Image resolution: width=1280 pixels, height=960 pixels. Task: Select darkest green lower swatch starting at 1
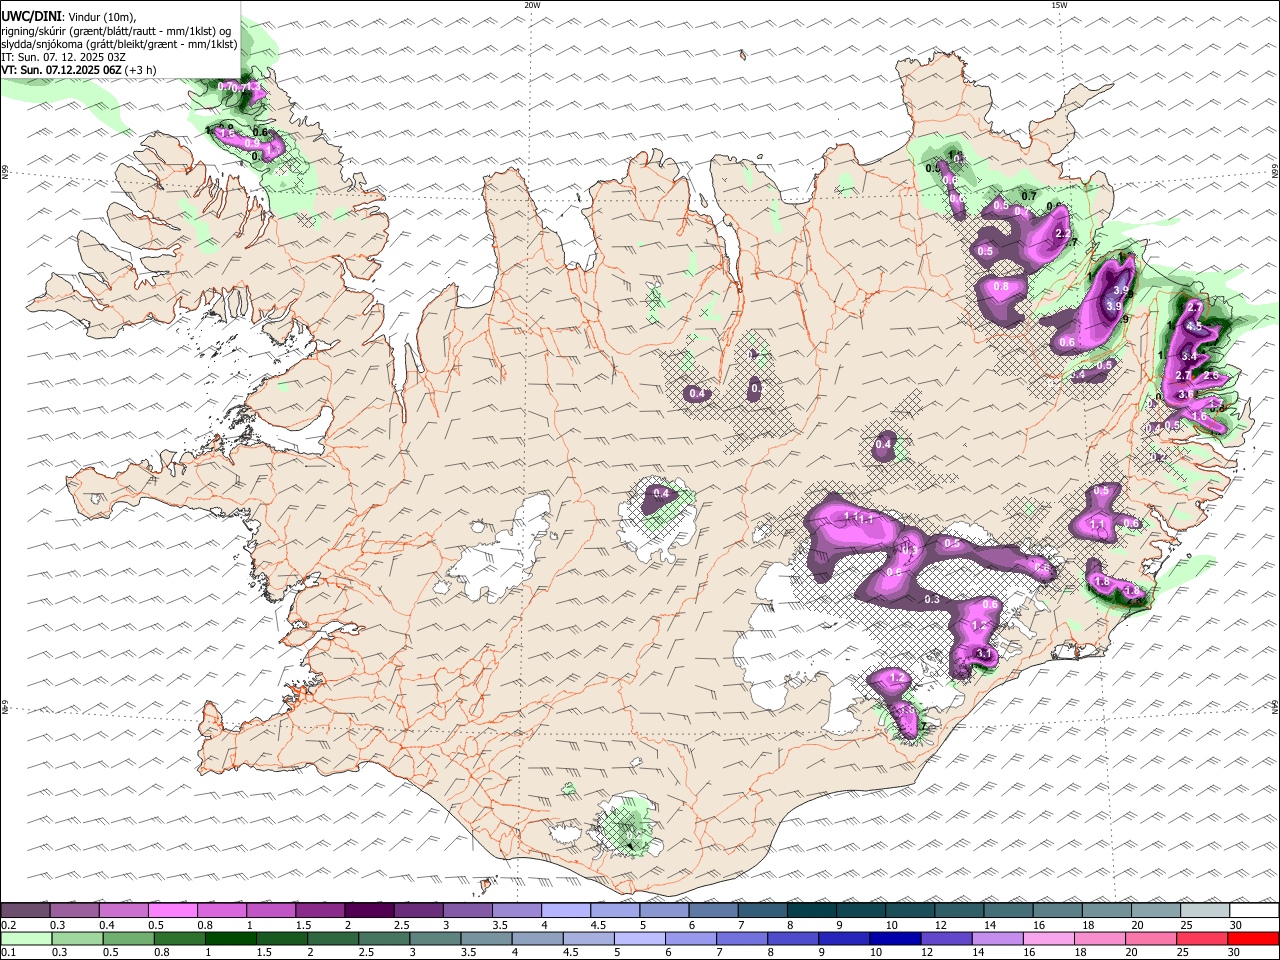click(231, 939)
